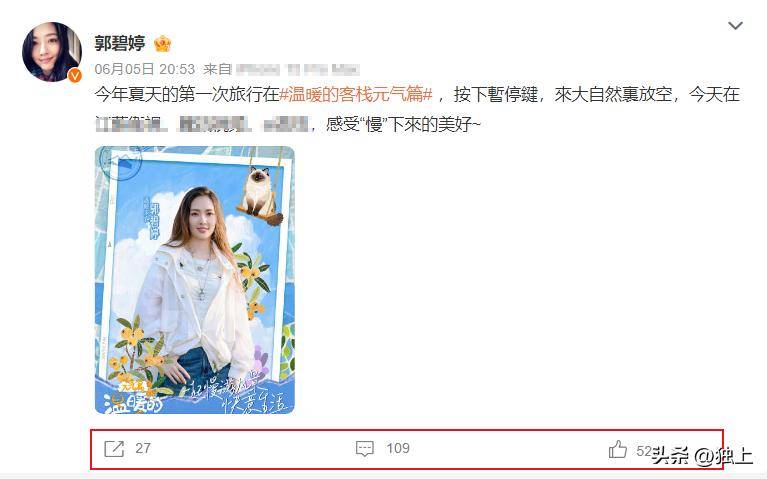The height and width of the screenshot is (479, 767).
Task: Click the blurred device source after 来自
Action: [x=297, y=69]
